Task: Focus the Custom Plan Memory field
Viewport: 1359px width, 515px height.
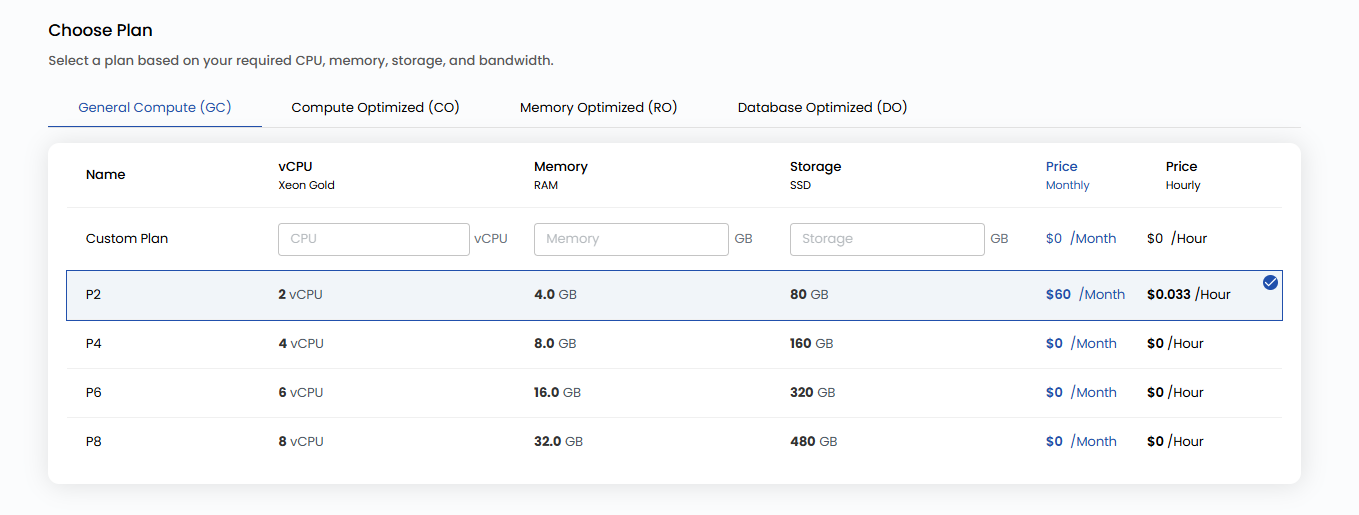Action: [x=630, y=239]
